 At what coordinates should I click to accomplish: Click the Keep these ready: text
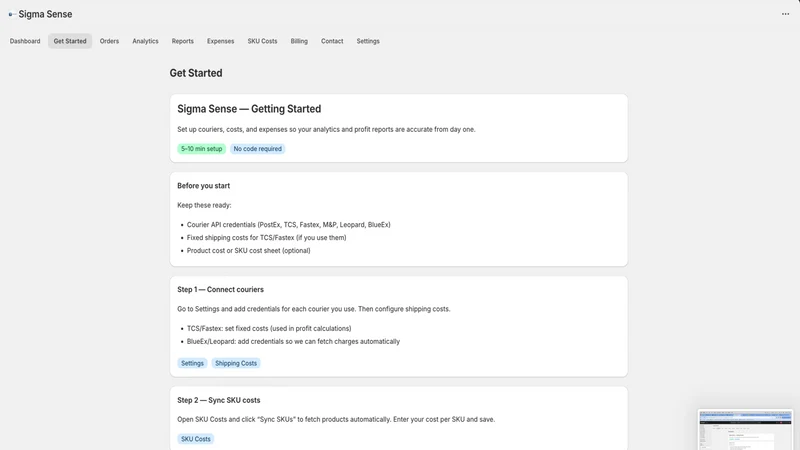[x=204, y=205]
